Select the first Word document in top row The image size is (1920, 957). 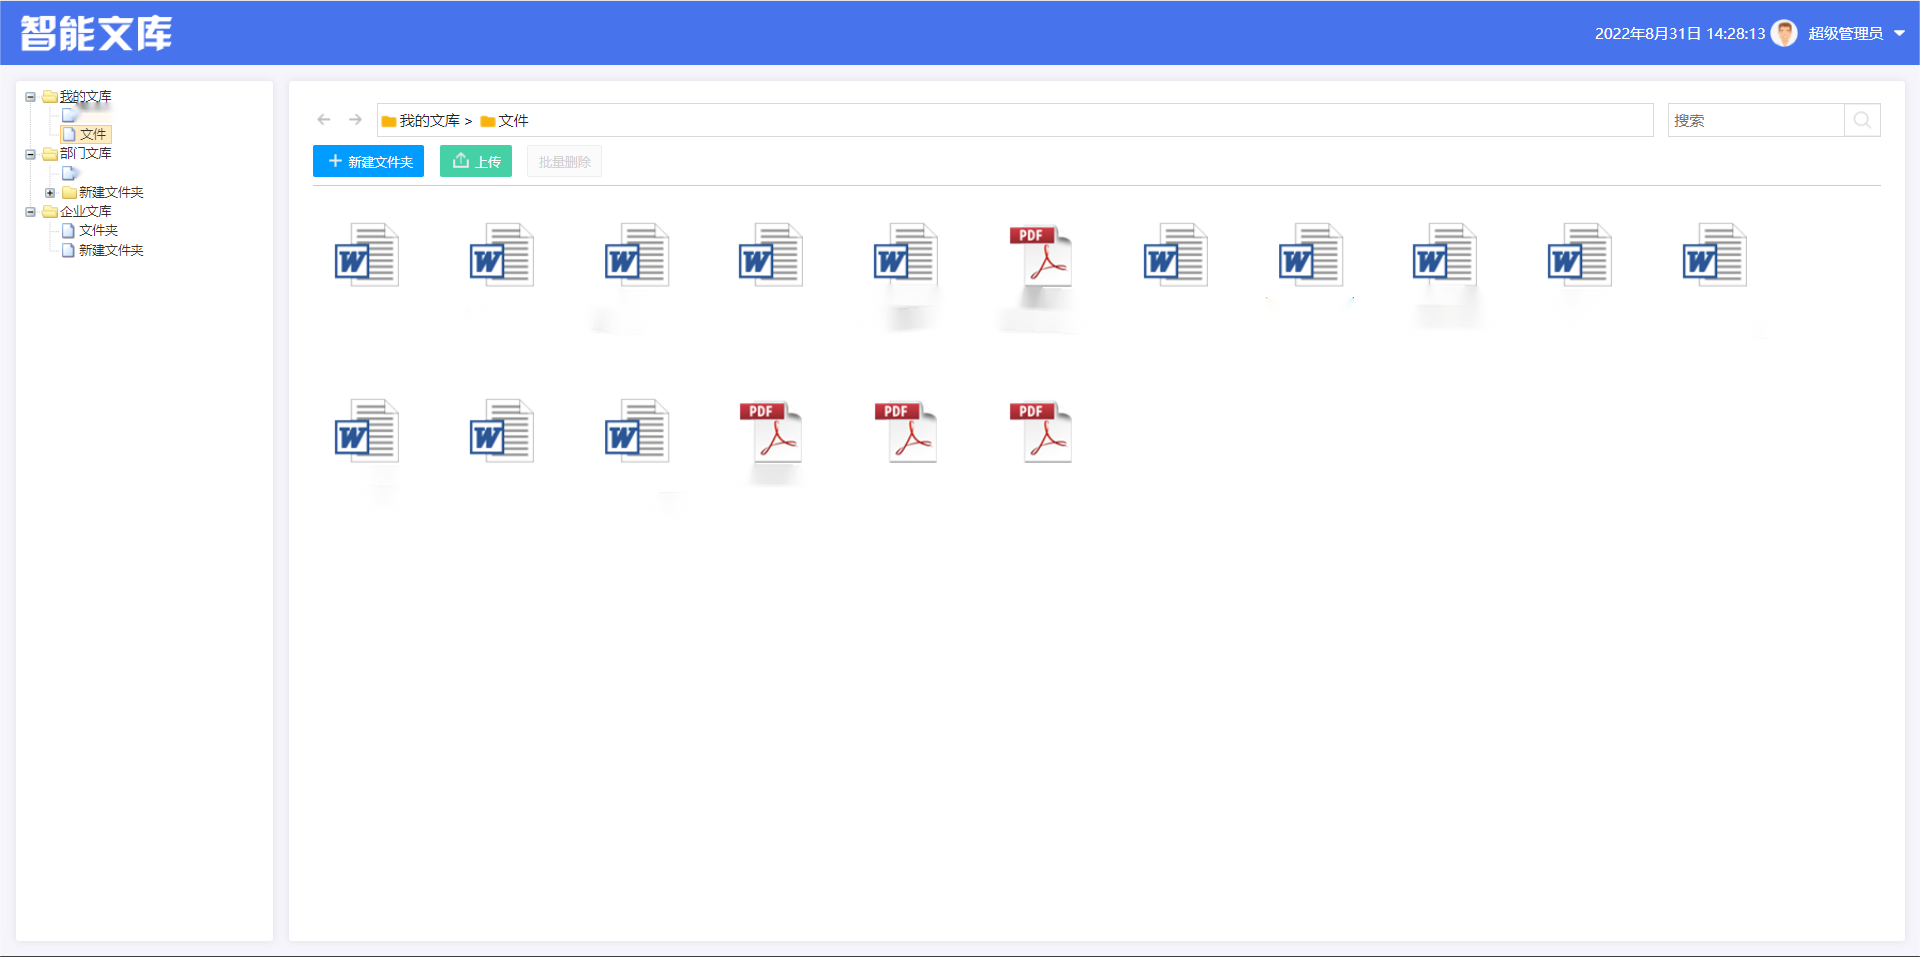click(x=366, y=256)
